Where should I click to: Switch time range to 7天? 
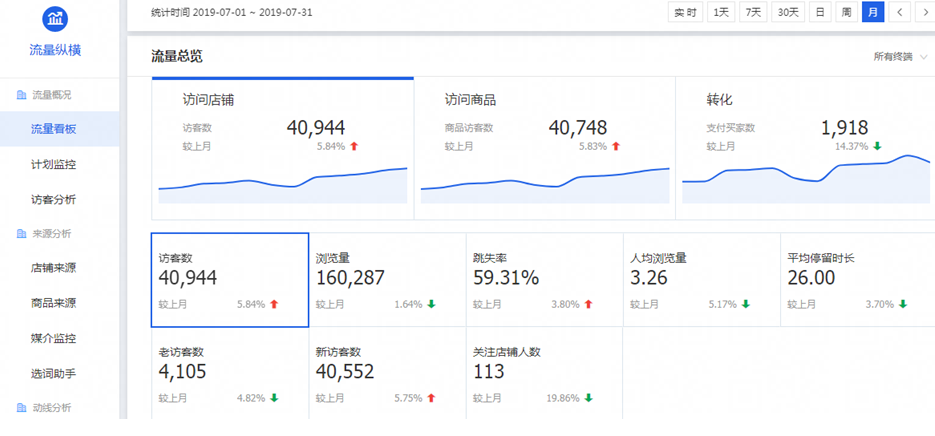(753, 12)
